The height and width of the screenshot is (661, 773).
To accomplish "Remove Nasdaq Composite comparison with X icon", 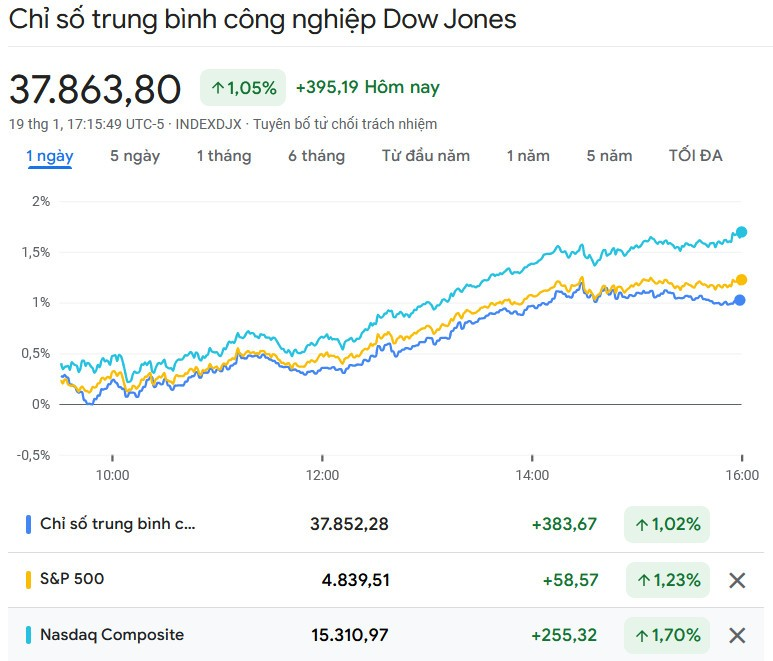I will coord(737,635).
